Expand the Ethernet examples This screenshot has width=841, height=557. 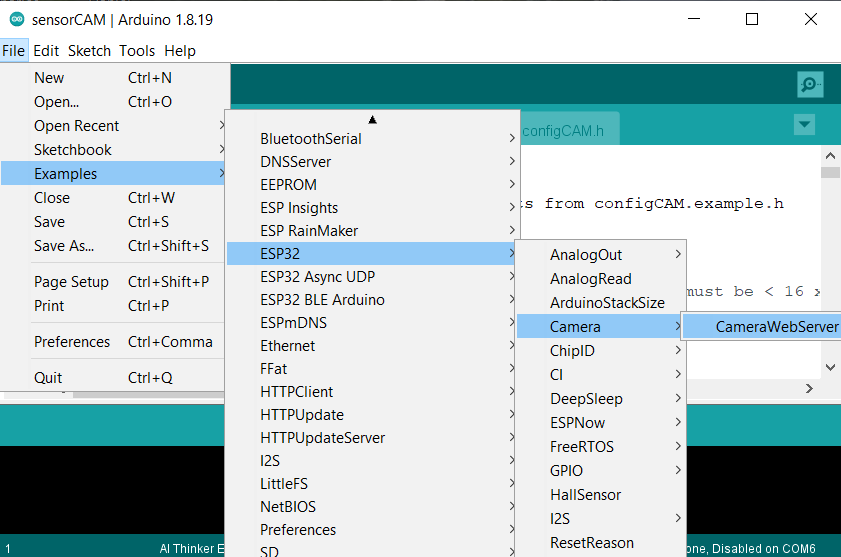371,346
